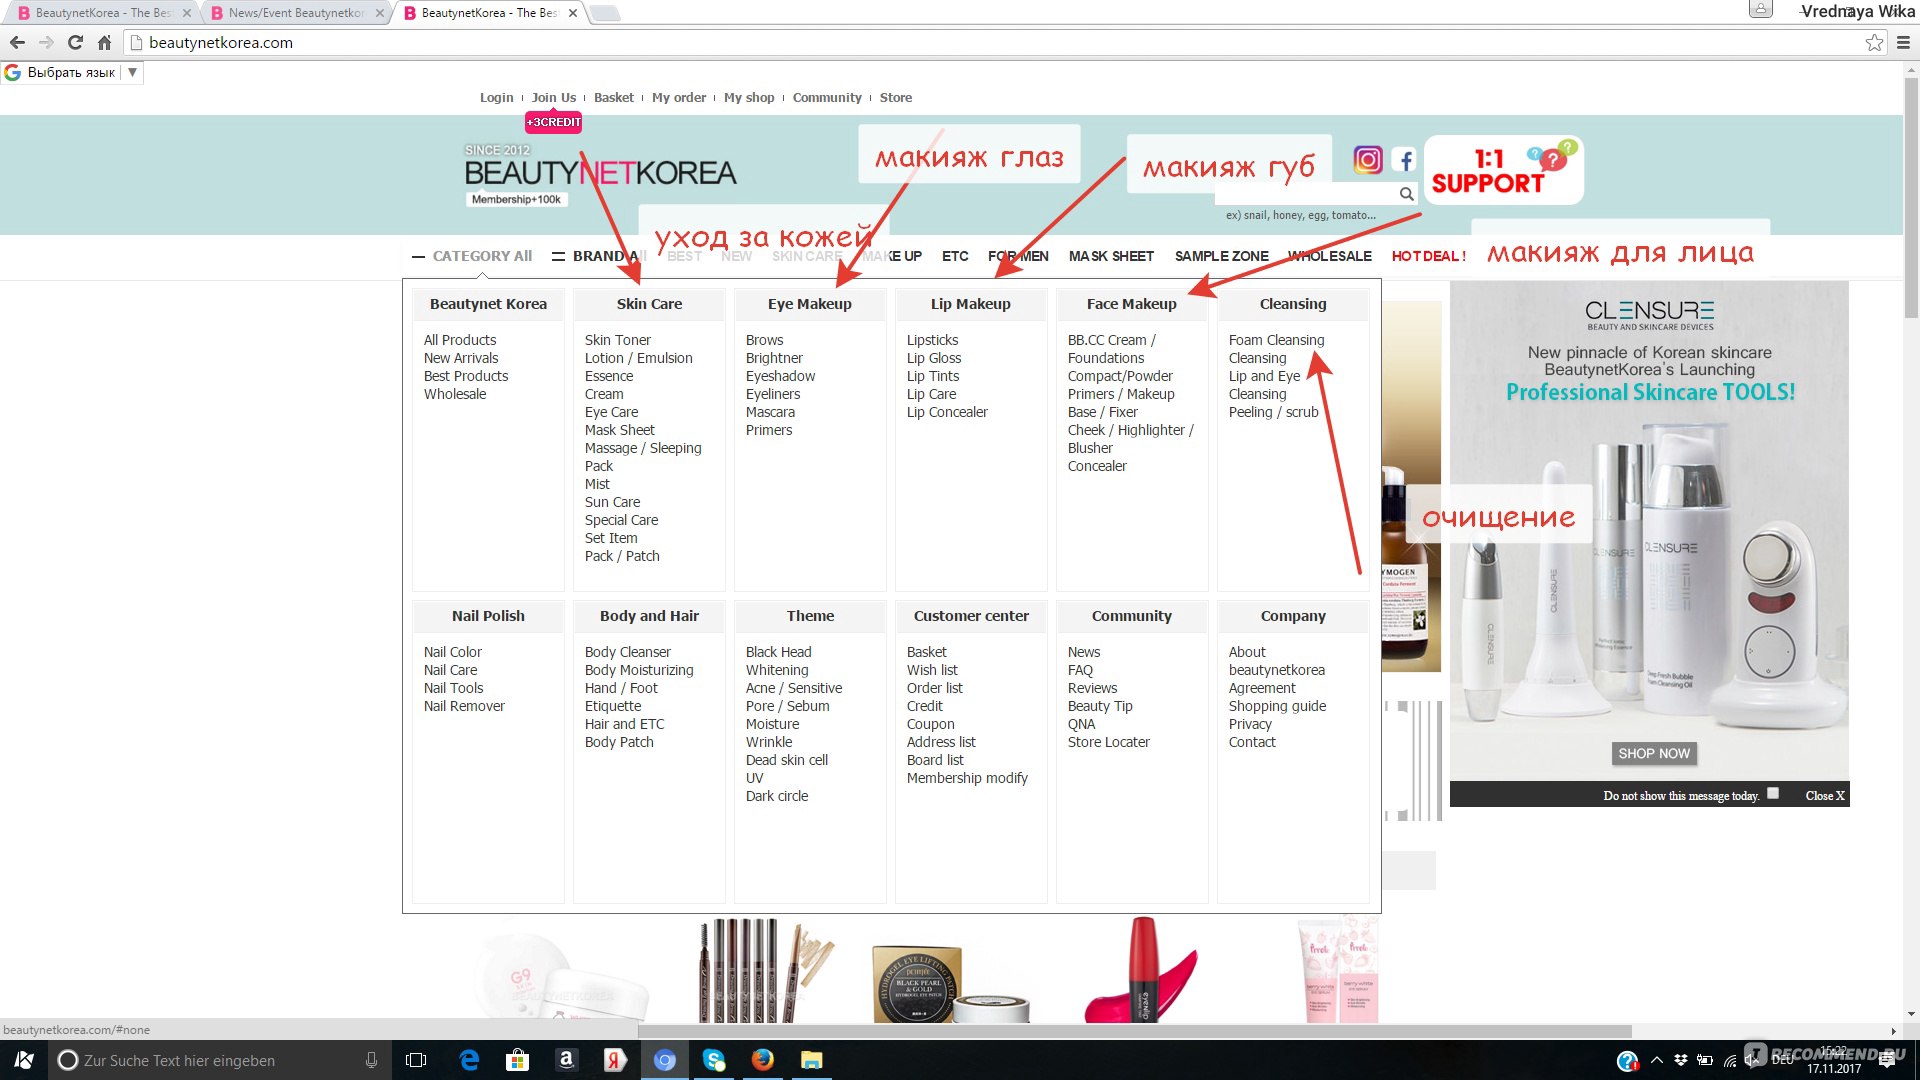
Task: Click the BeautynetKorea logo icon
Action: tap(599, 170)
